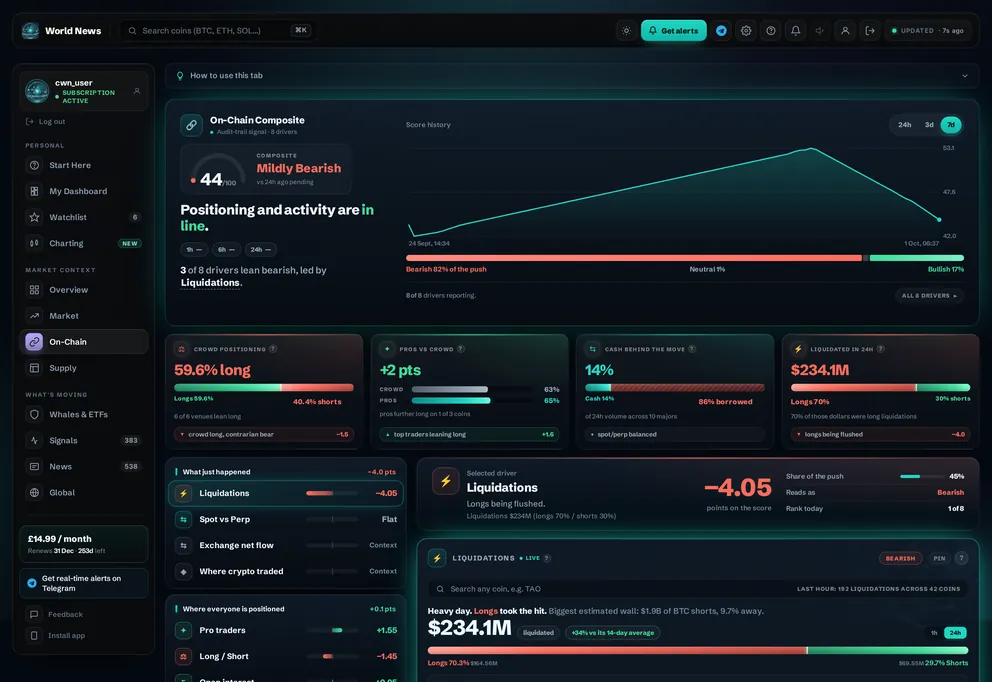Select 1h liquidations timeframe
The height and width of the screenshot is (682, 992).
click(x=934, y=633)
